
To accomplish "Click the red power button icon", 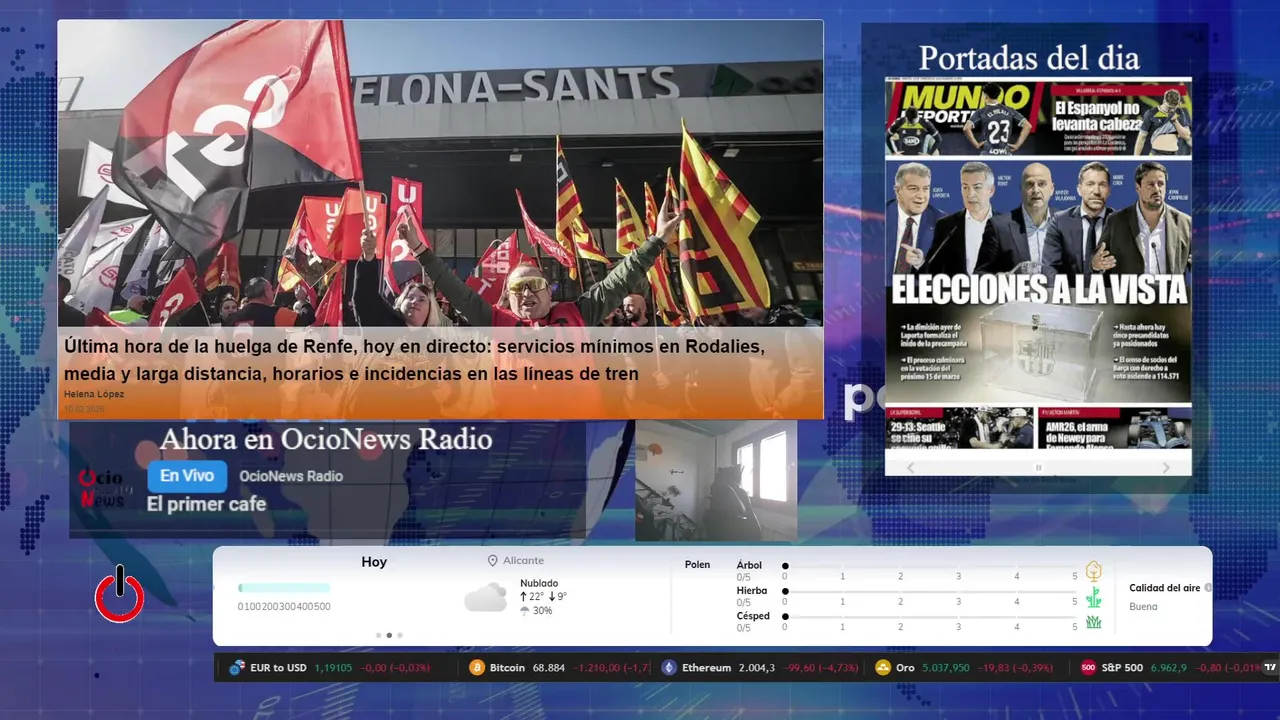I will pyautogui.click(x=119, y=595).
